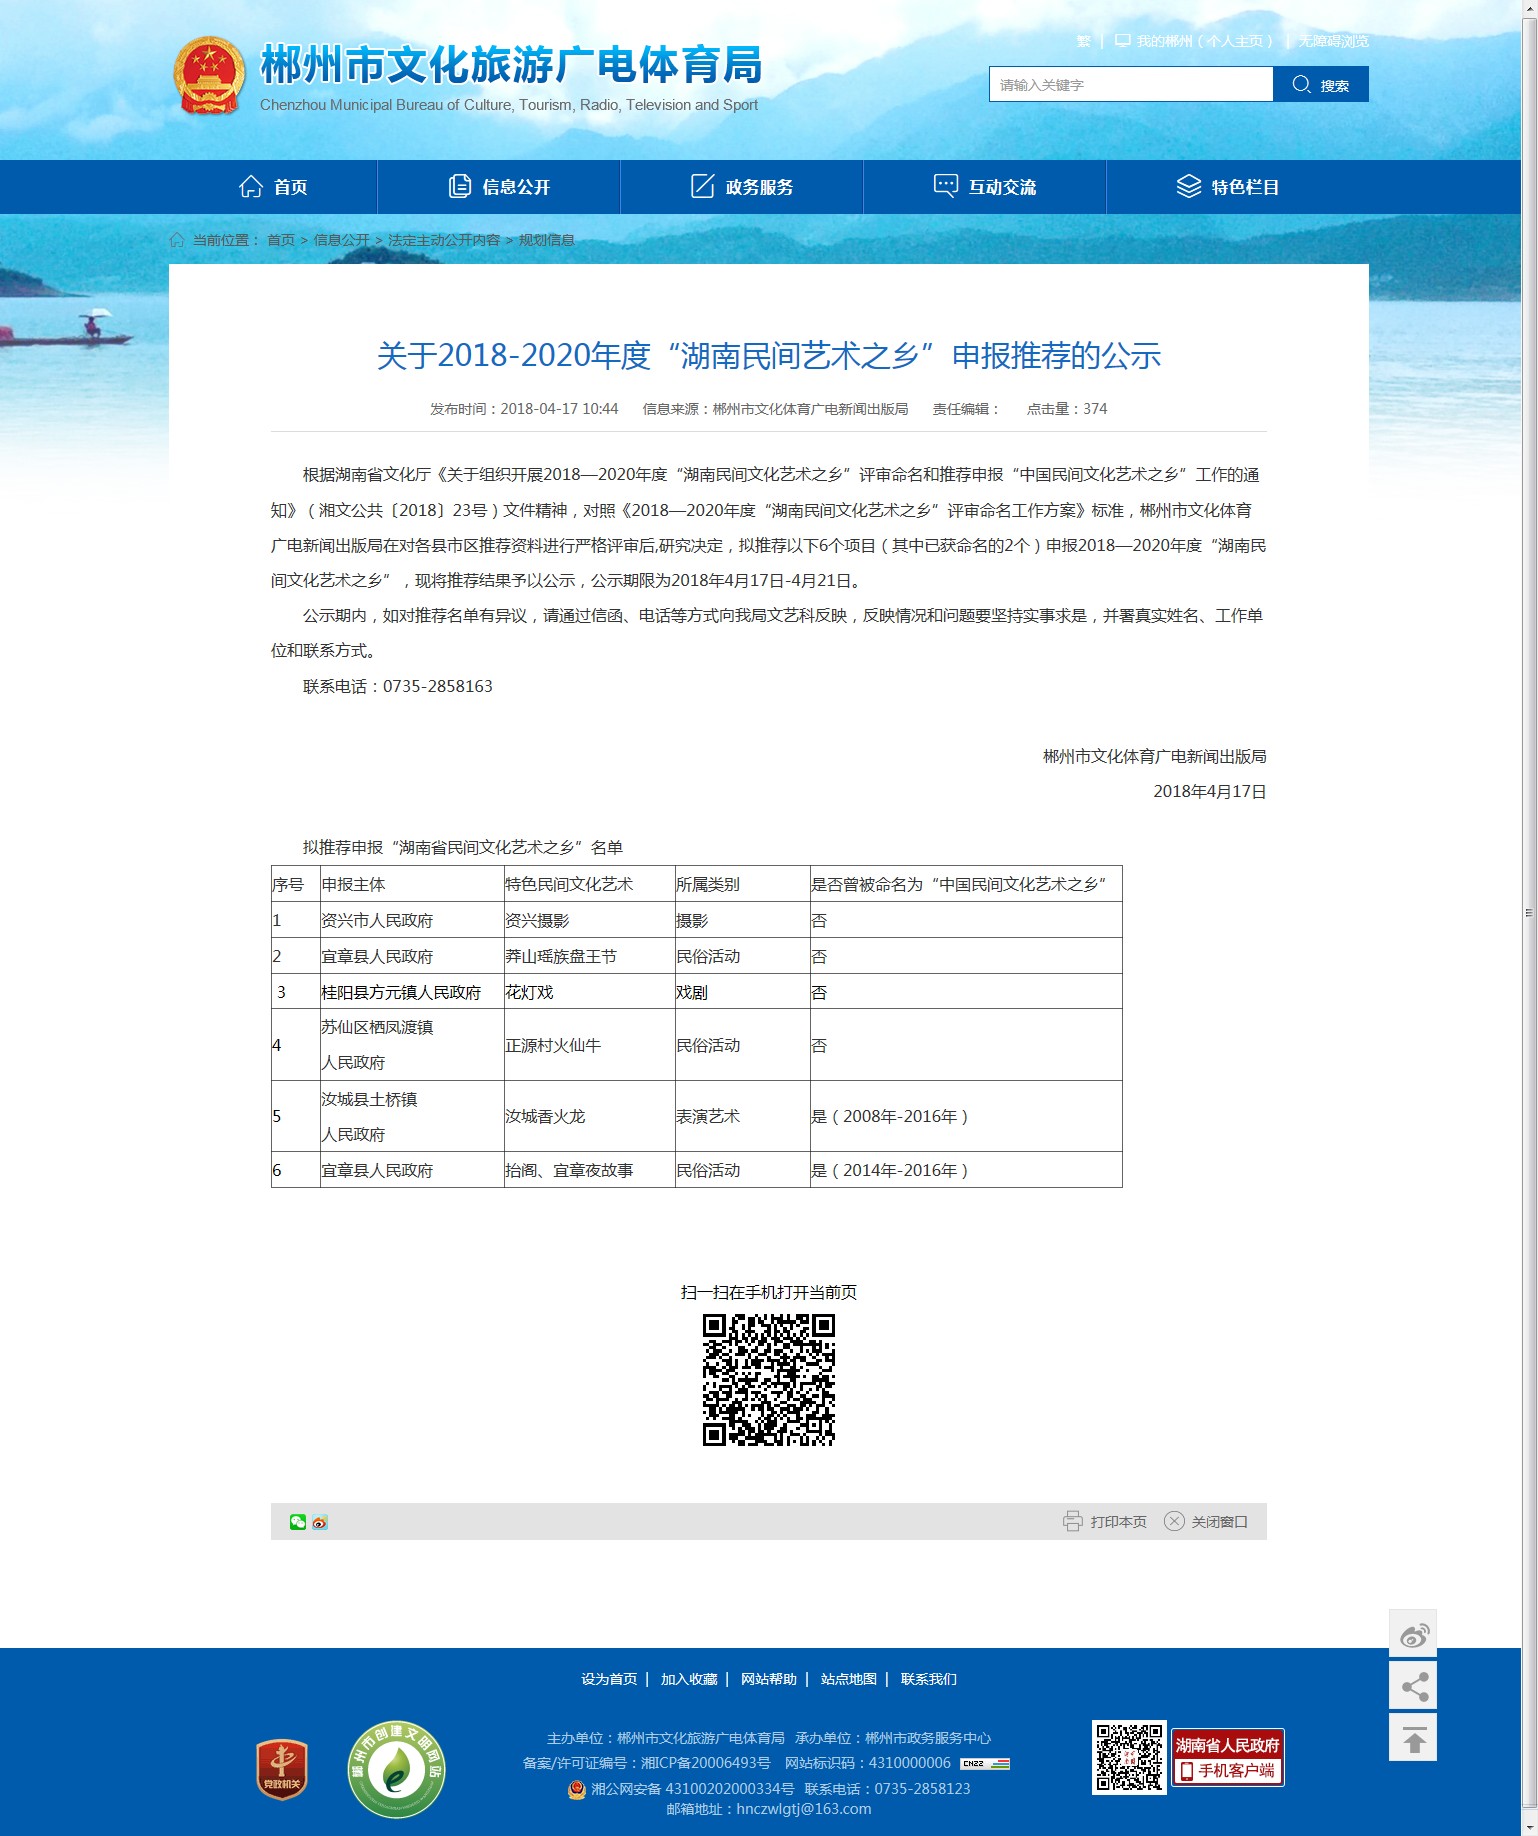The width and height of the screenshot is (1538, 1836).
Task: Click the back-to-top arrow button
Action: click(1413, 1738)
